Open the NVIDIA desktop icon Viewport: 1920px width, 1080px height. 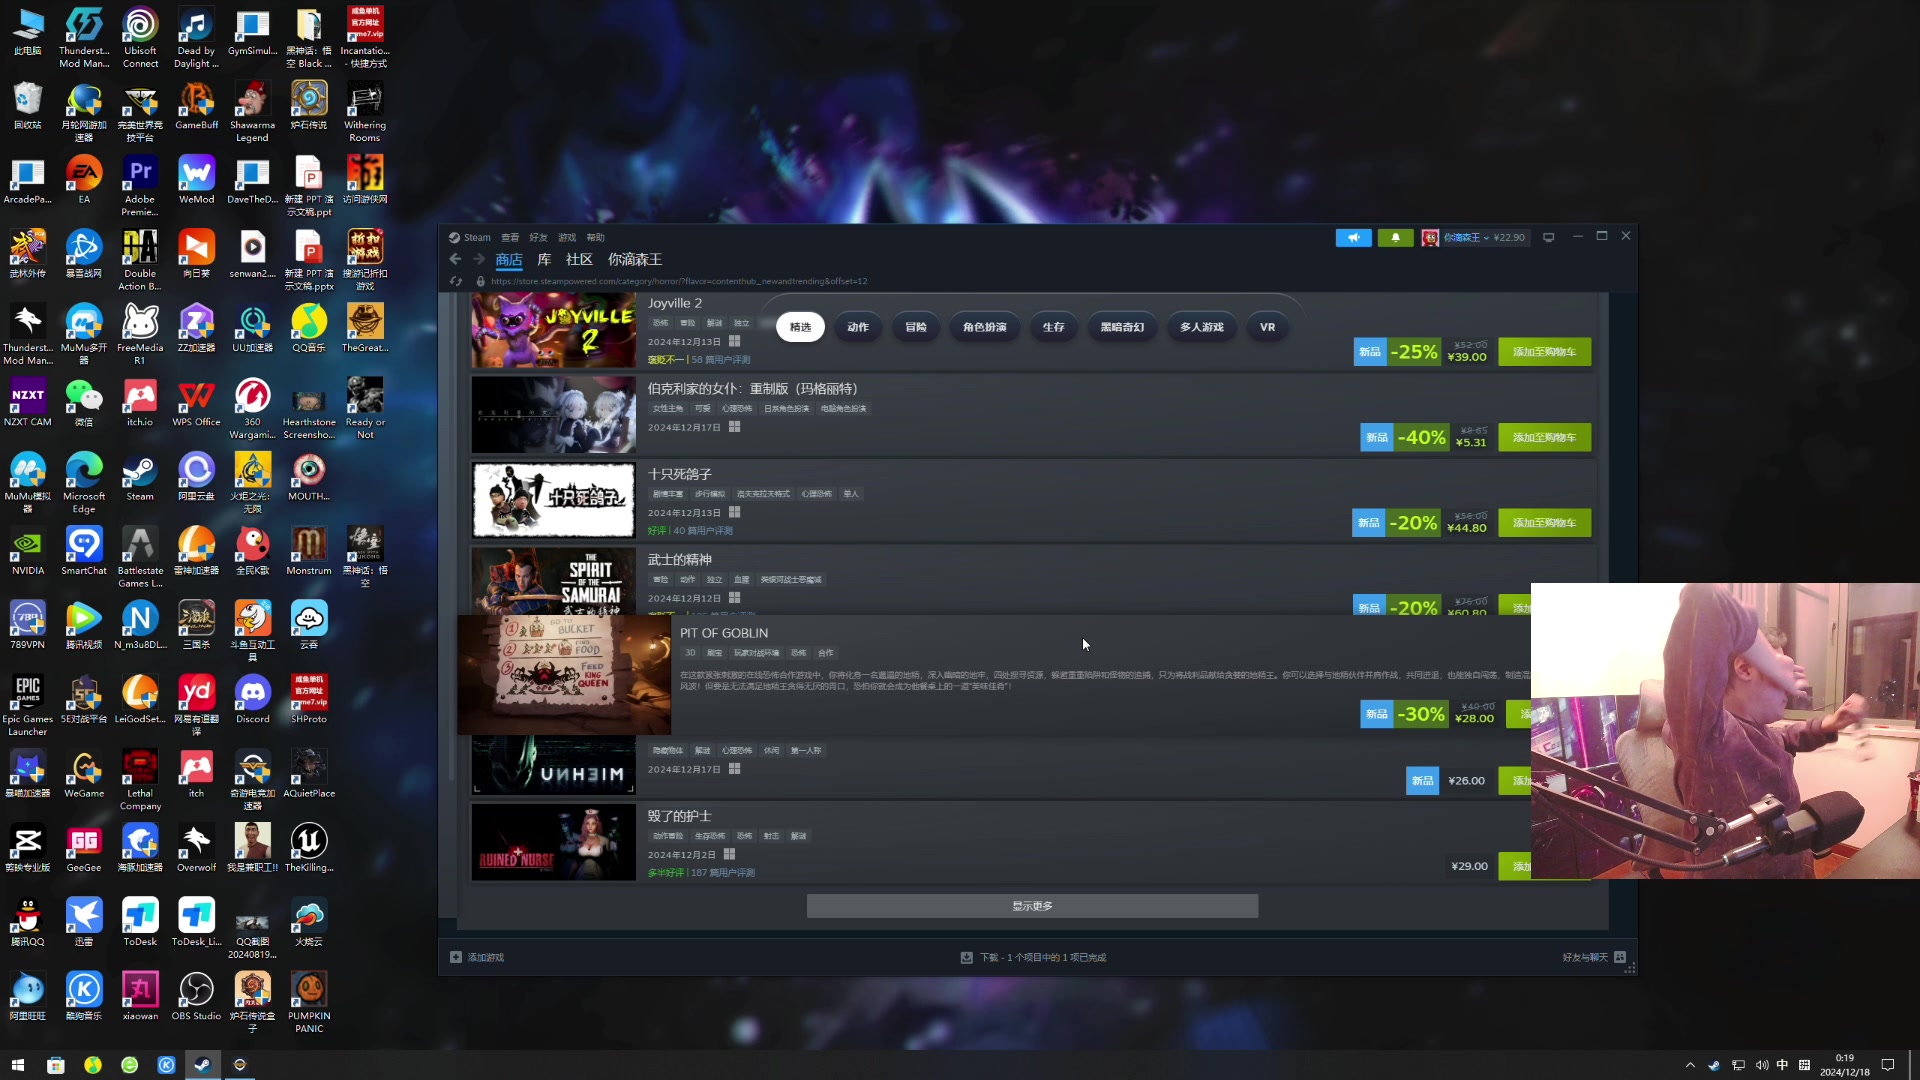28,551
